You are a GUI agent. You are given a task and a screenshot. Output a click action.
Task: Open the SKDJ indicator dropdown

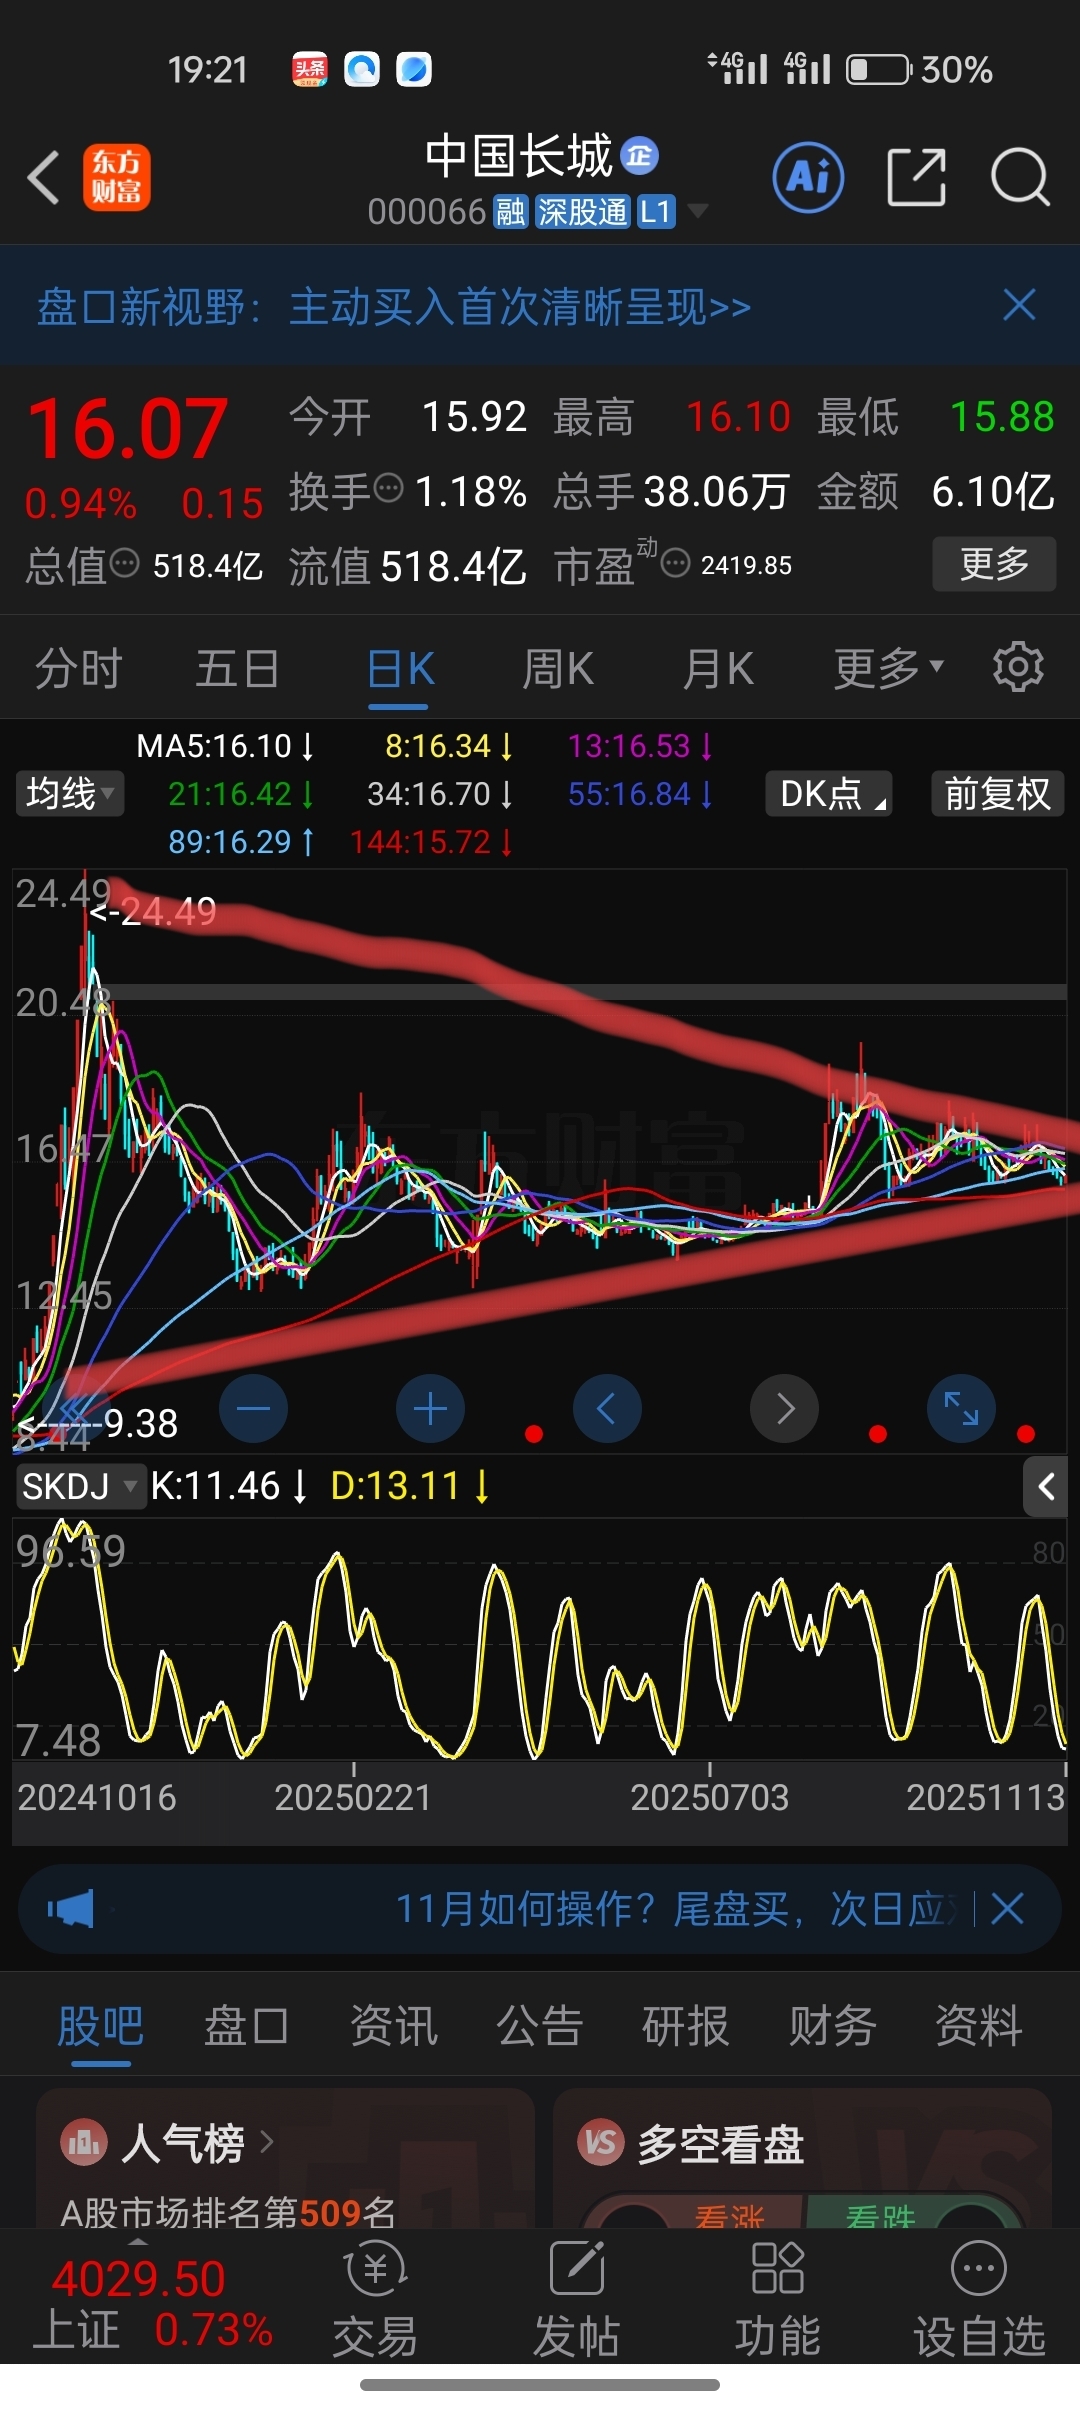click(x=80, y=1487)
